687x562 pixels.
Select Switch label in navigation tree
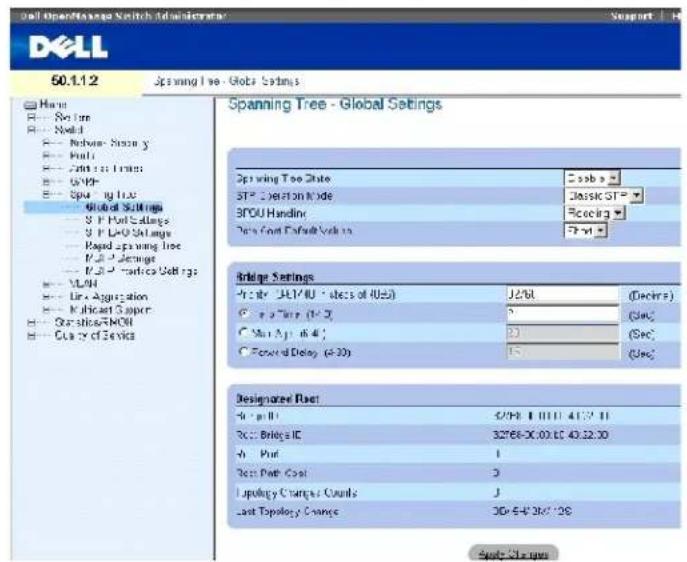(69, 130)
